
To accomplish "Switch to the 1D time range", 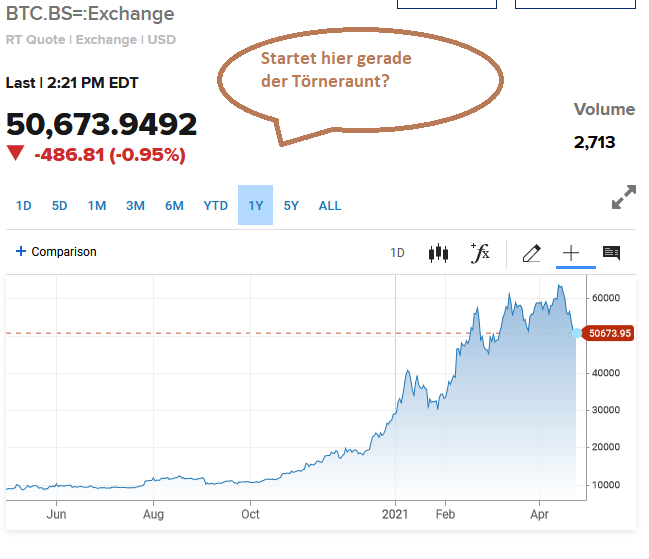I will click(24, 206).
